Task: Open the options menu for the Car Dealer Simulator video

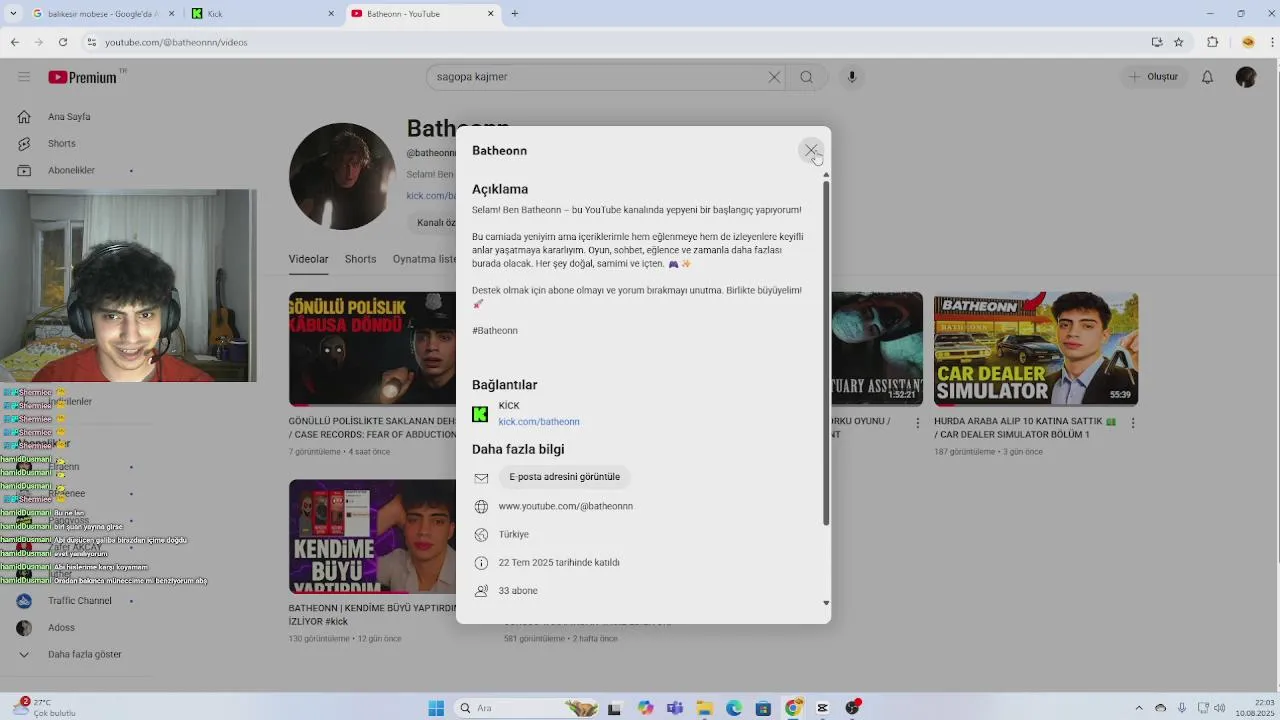Action: pyautogui.click(x=1133, y=423)
